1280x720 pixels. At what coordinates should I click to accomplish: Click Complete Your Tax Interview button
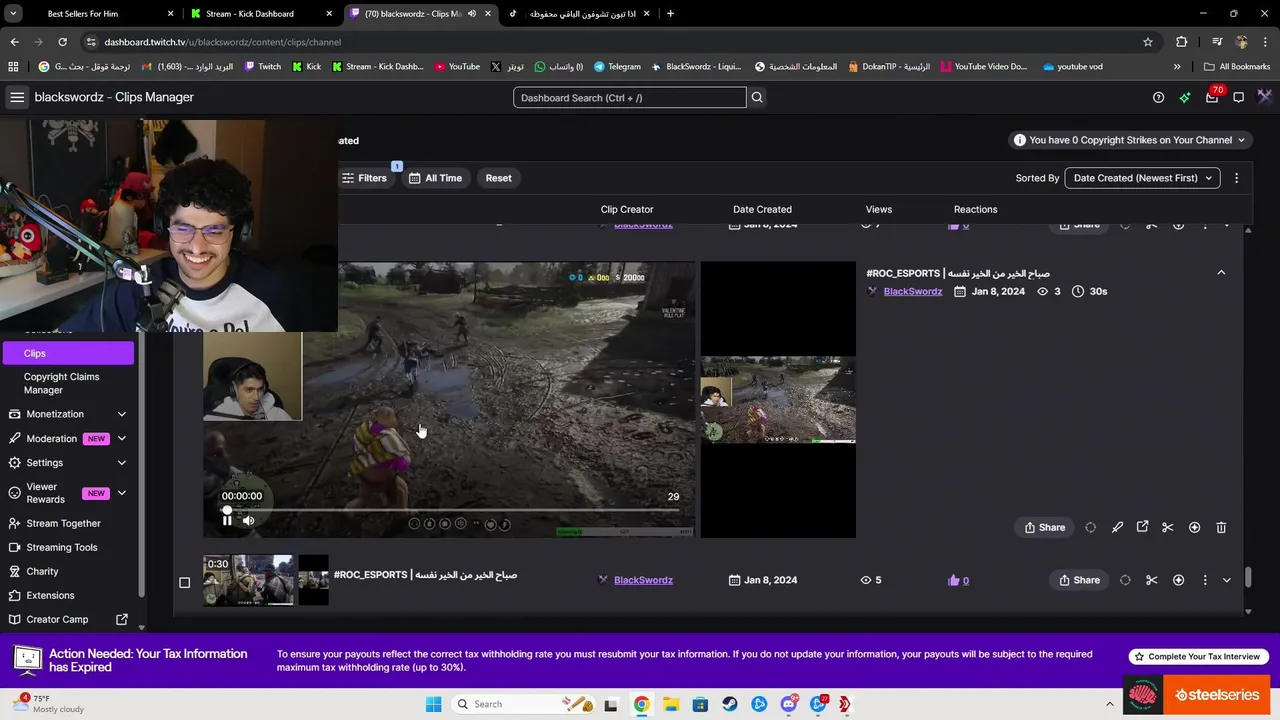pyautogui.click(x=1198, y=657)
